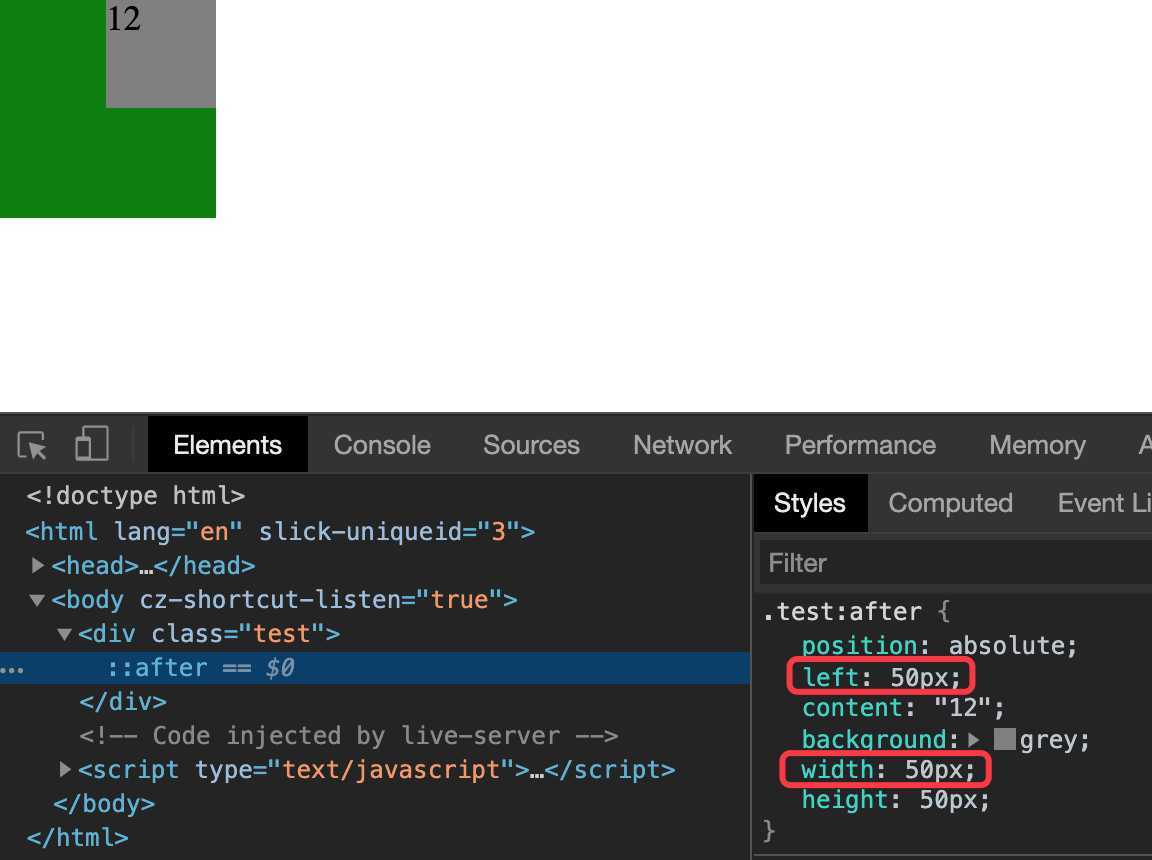Click the Filter styles input field
The width and height of the screenshot is (1152, 860).
click(x=955, y=563)
